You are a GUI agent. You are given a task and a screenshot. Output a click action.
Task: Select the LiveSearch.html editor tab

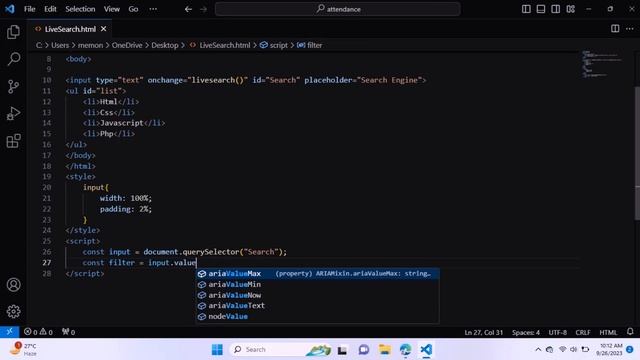tap(70, 29)
